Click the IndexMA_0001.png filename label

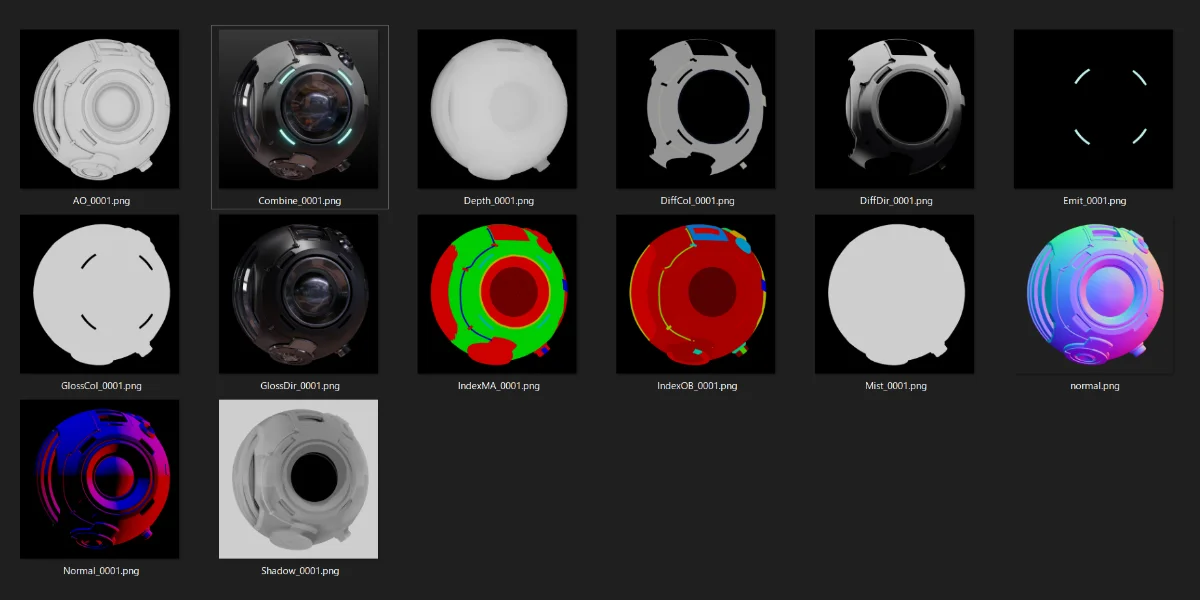pyautogui.click(x=497, y=386)
